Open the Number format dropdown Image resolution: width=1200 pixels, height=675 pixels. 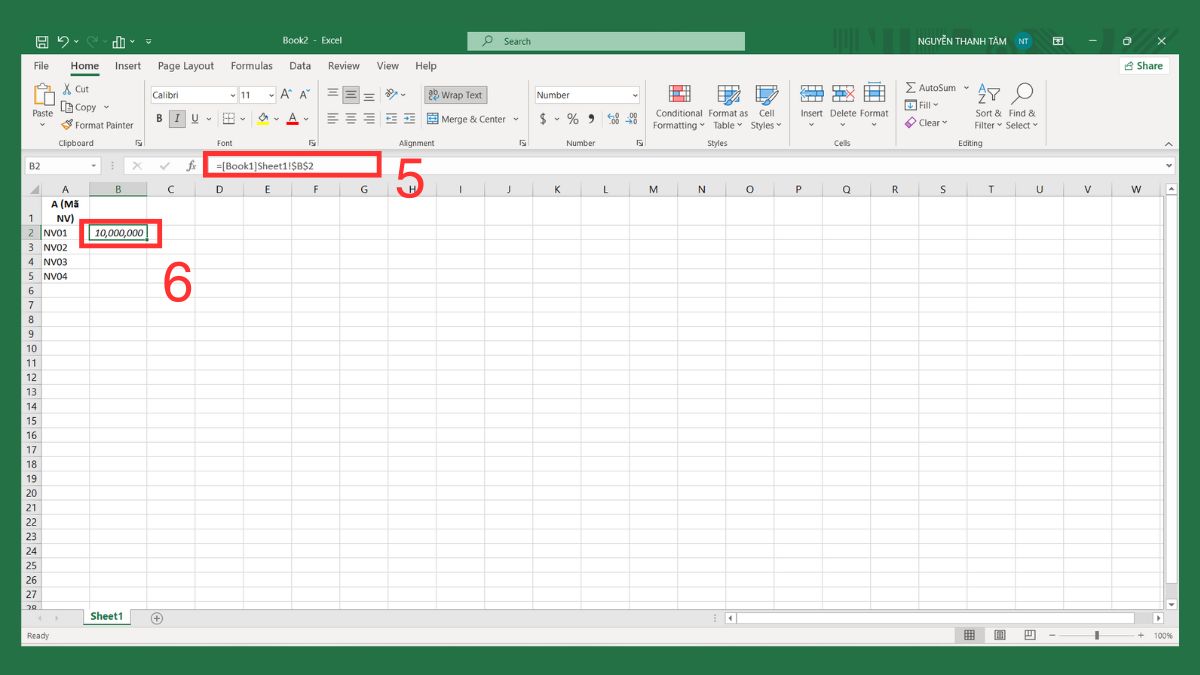[x=634, y=95]
